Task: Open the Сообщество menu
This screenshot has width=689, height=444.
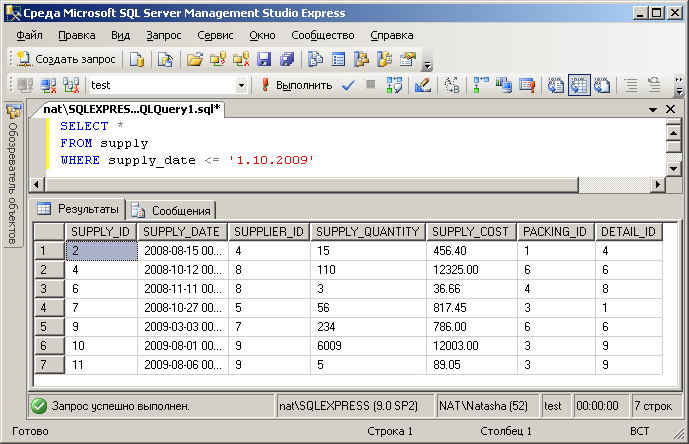Action: [x=323, y=35]
